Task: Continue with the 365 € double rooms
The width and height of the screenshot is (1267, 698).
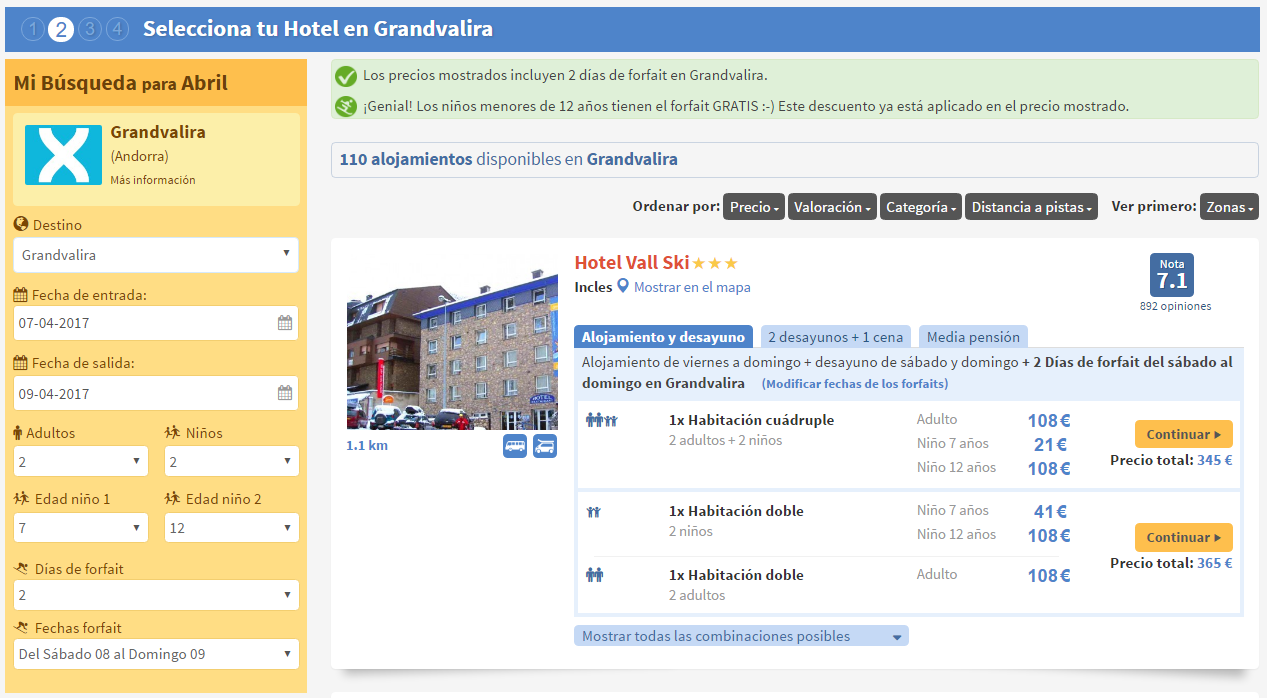Action: pos(1184,537)
